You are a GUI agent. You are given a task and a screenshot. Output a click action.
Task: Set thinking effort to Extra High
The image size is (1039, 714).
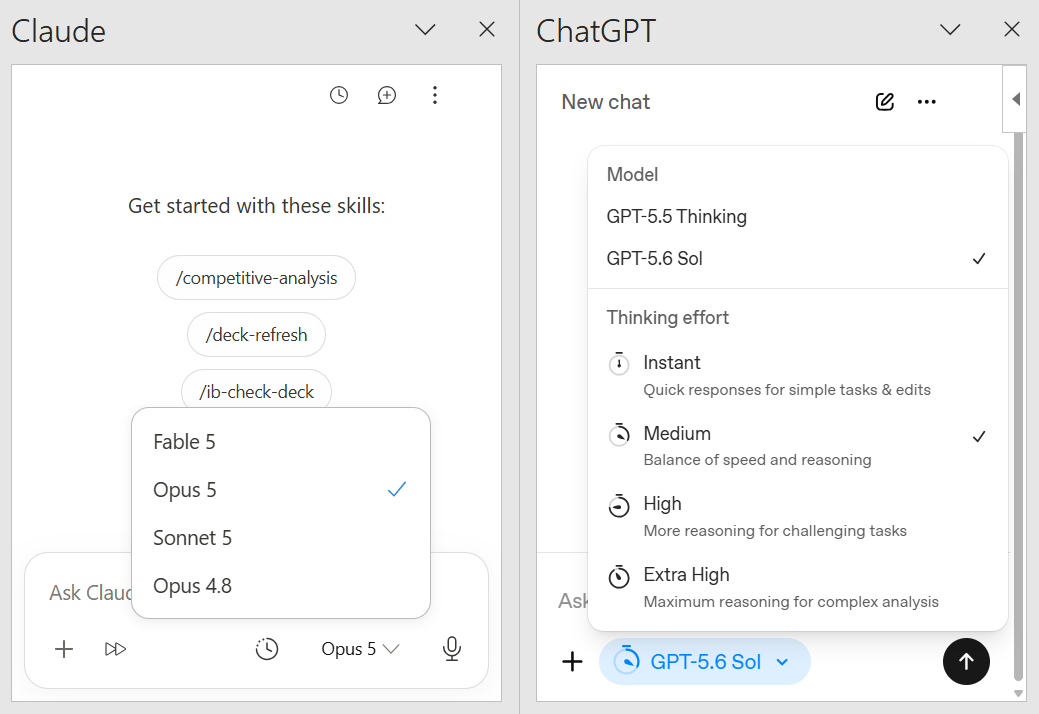797,587
